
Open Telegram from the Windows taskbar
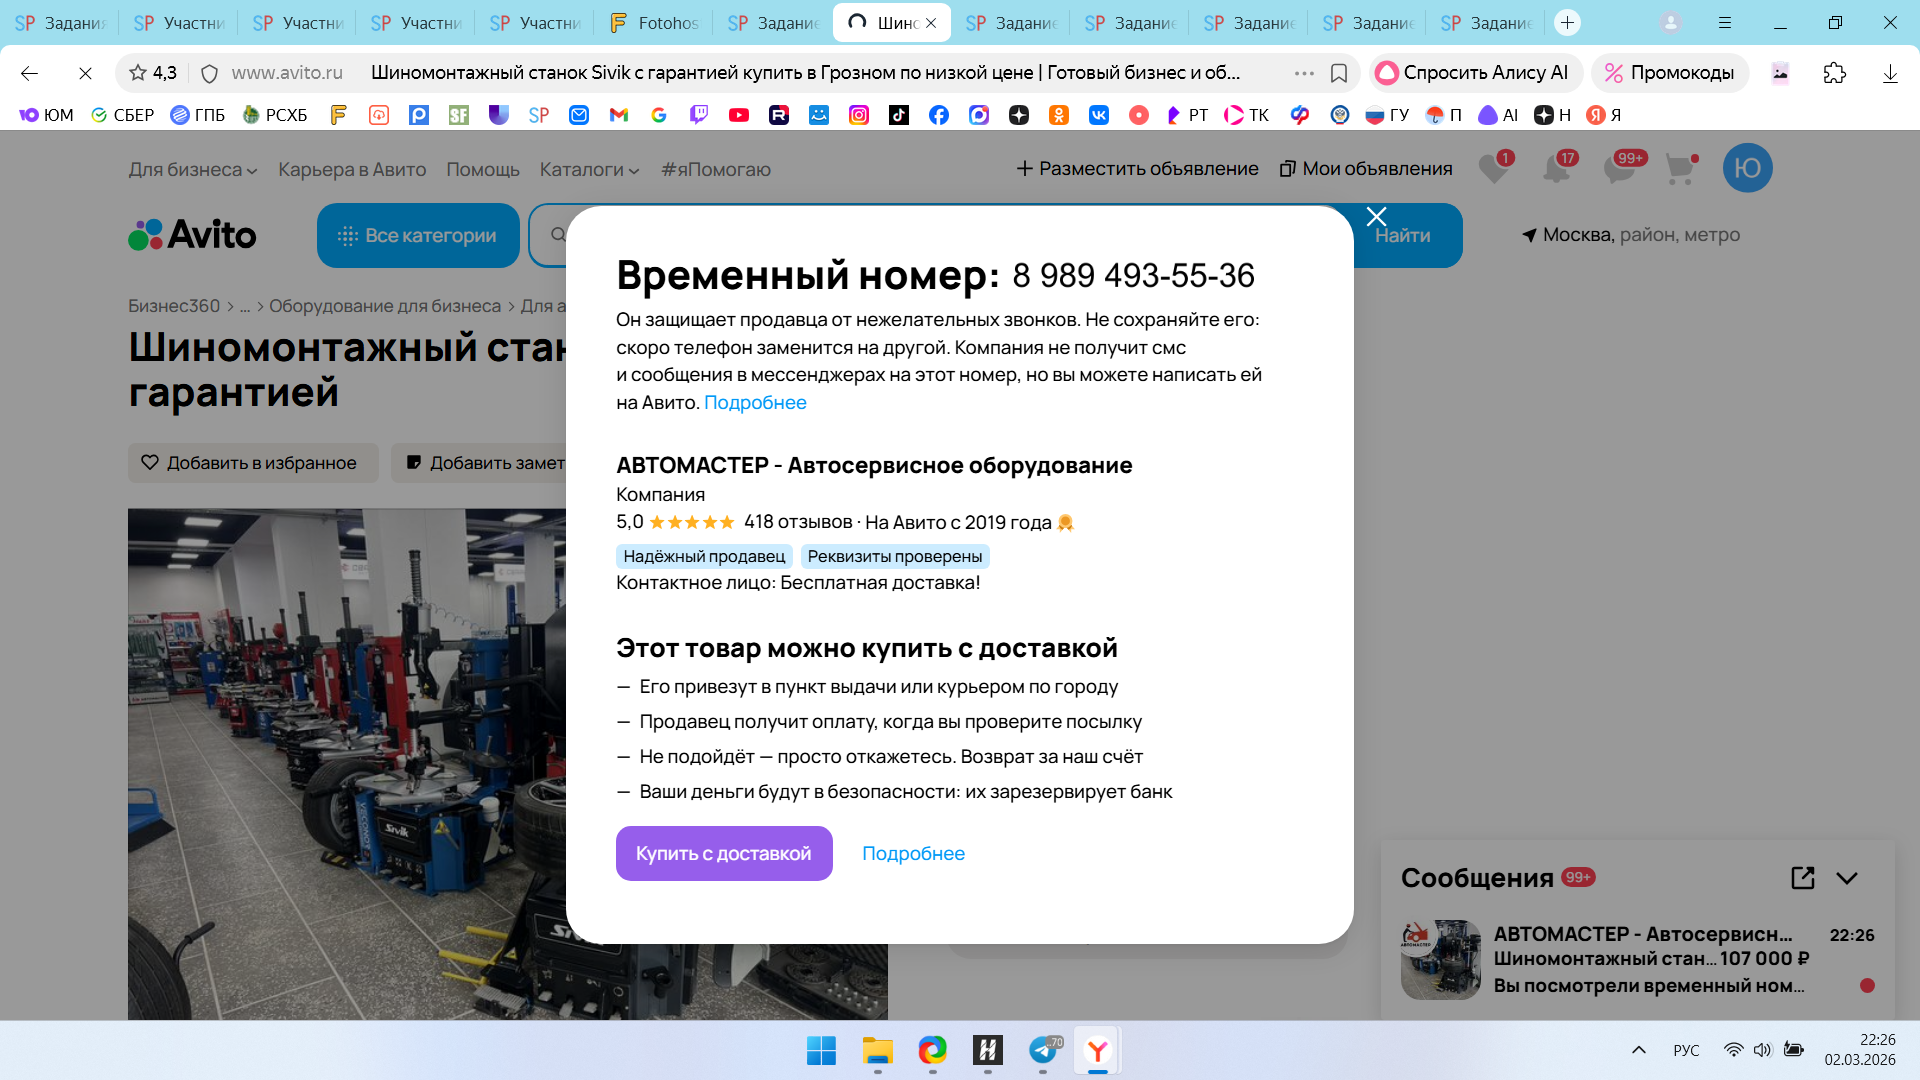(1043, 1050)
